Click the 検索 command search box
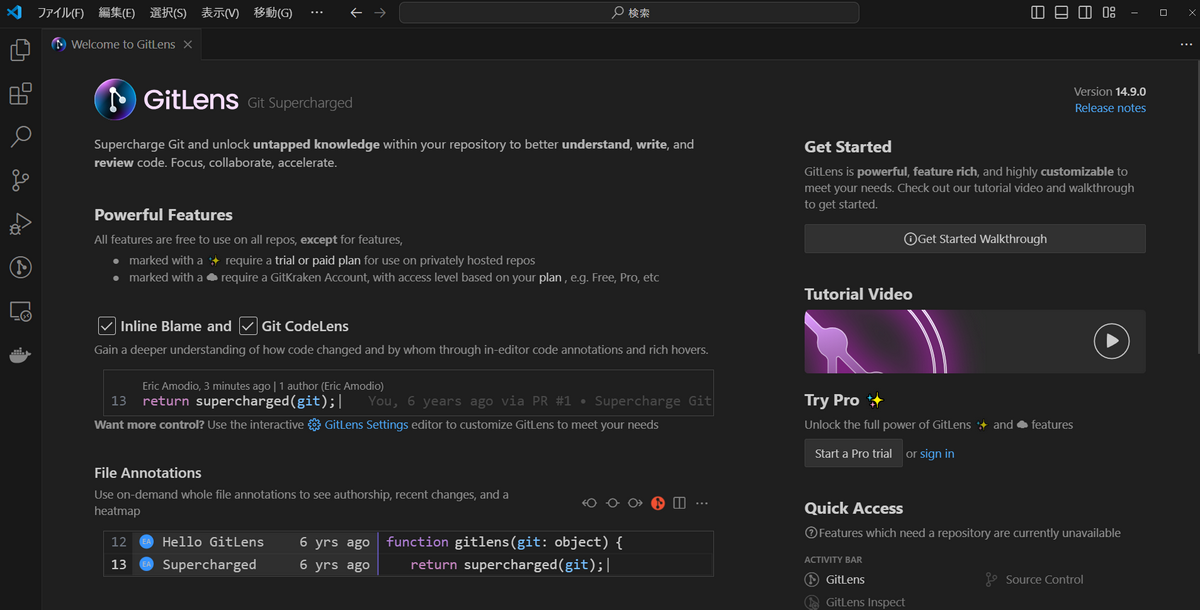The image size is (1200, 610). (629, 13)
